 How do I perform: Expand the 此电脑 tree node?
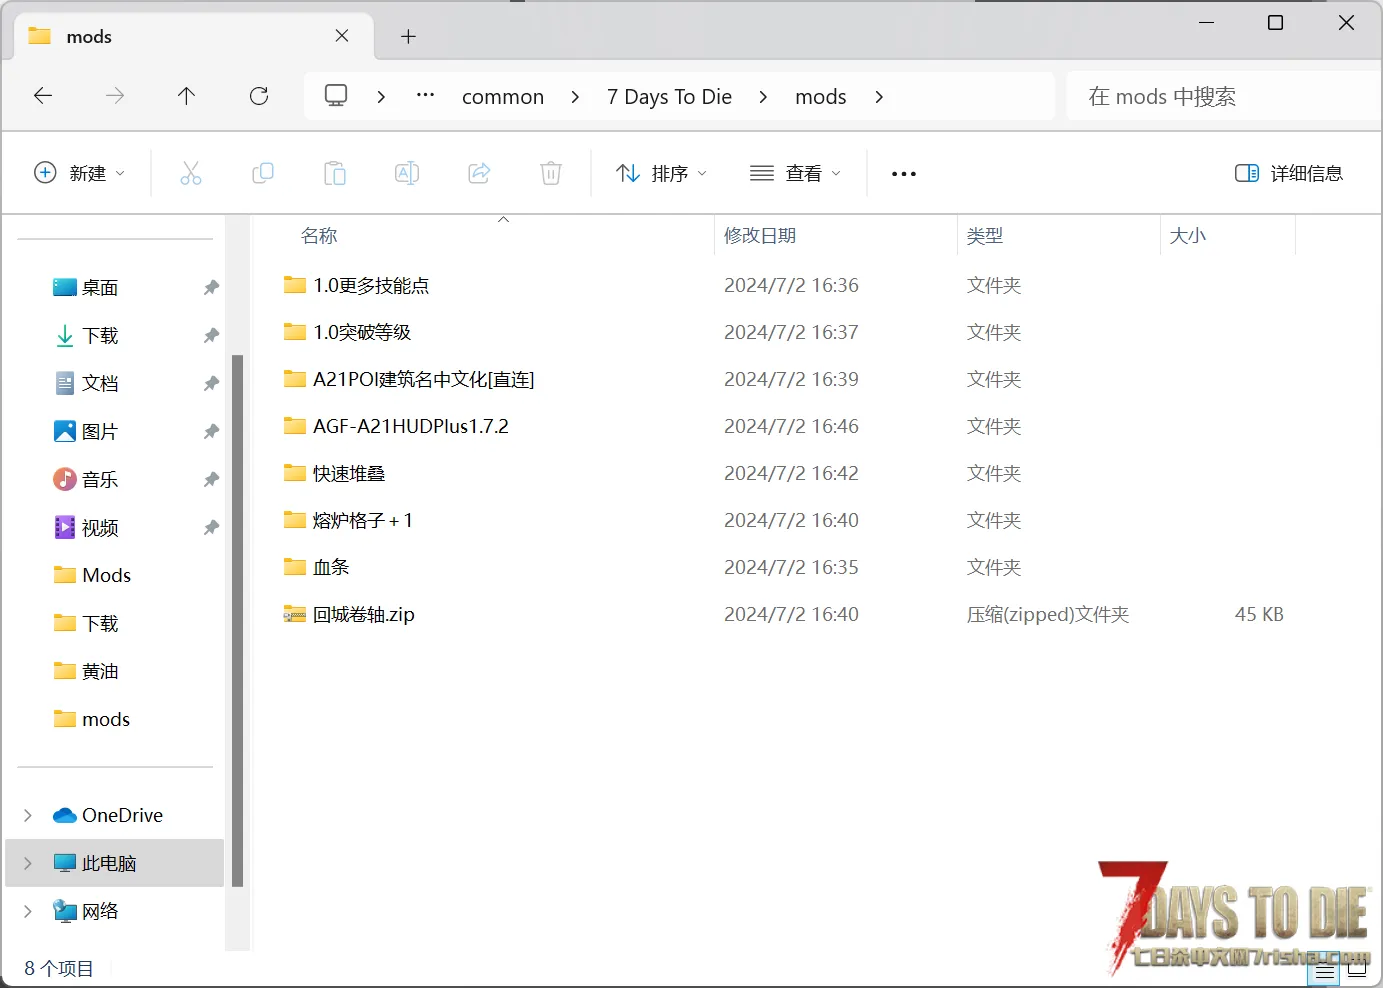[28, 863]
